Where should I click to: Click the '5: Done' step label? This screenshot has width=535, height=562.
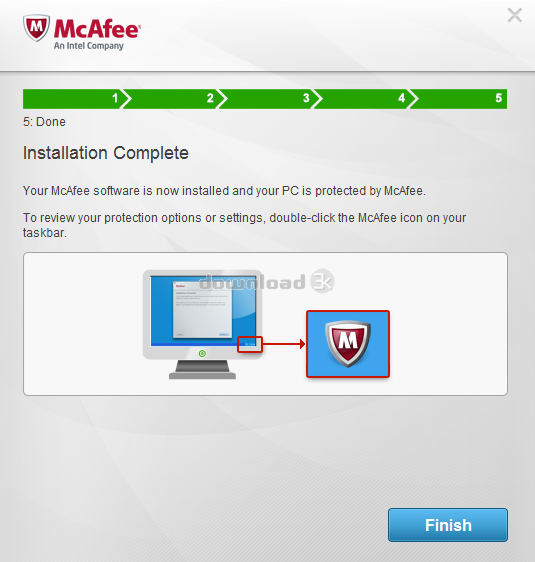click(x=44, y=122)
